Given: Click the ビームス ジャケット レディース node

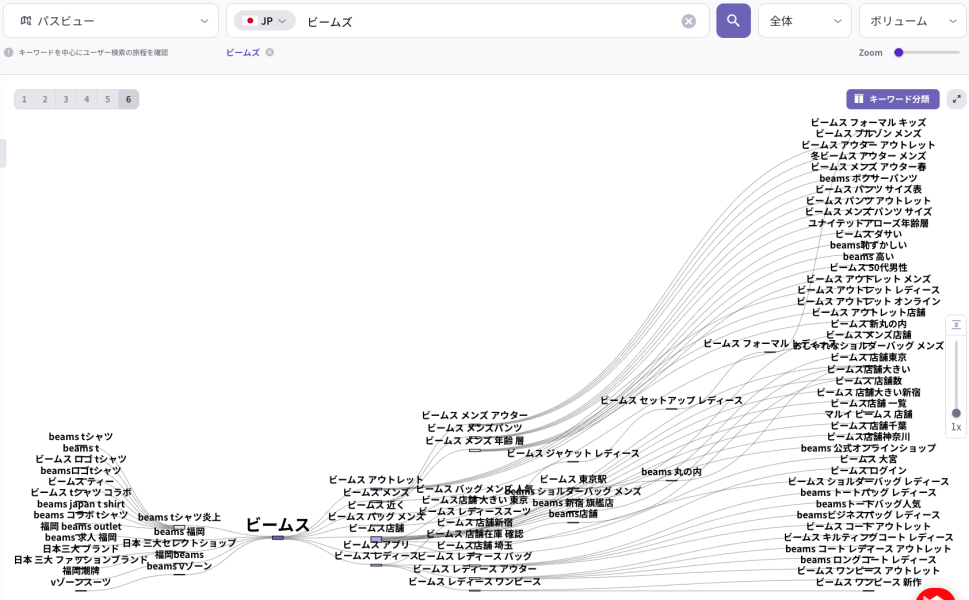Looking at the screenshot, I should [573, 454].
